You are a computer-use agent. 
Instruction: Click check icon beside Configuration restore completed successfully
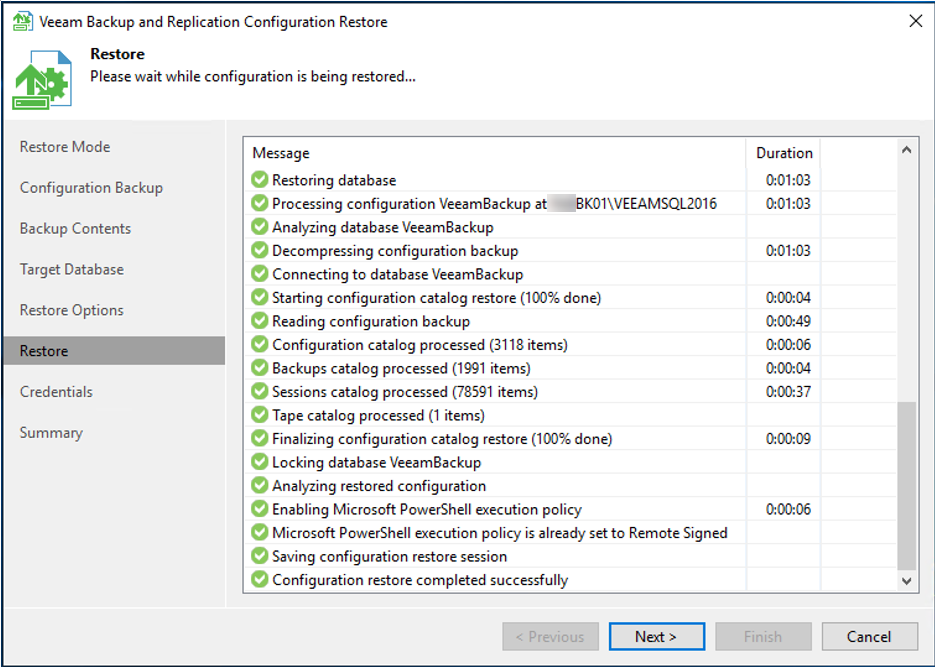(259, 579)
